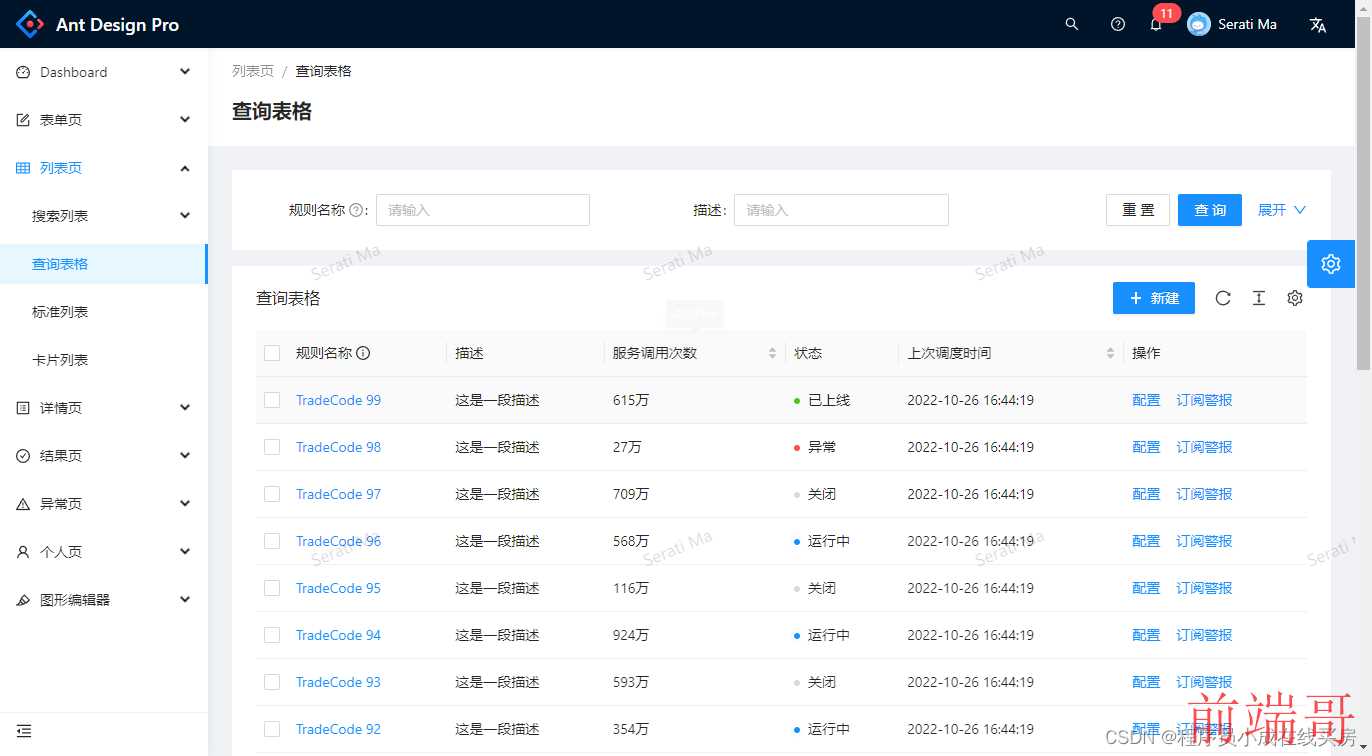Click the 异常页 warning icon
This screenshot has width=1372, height=756.
point(23,504)
